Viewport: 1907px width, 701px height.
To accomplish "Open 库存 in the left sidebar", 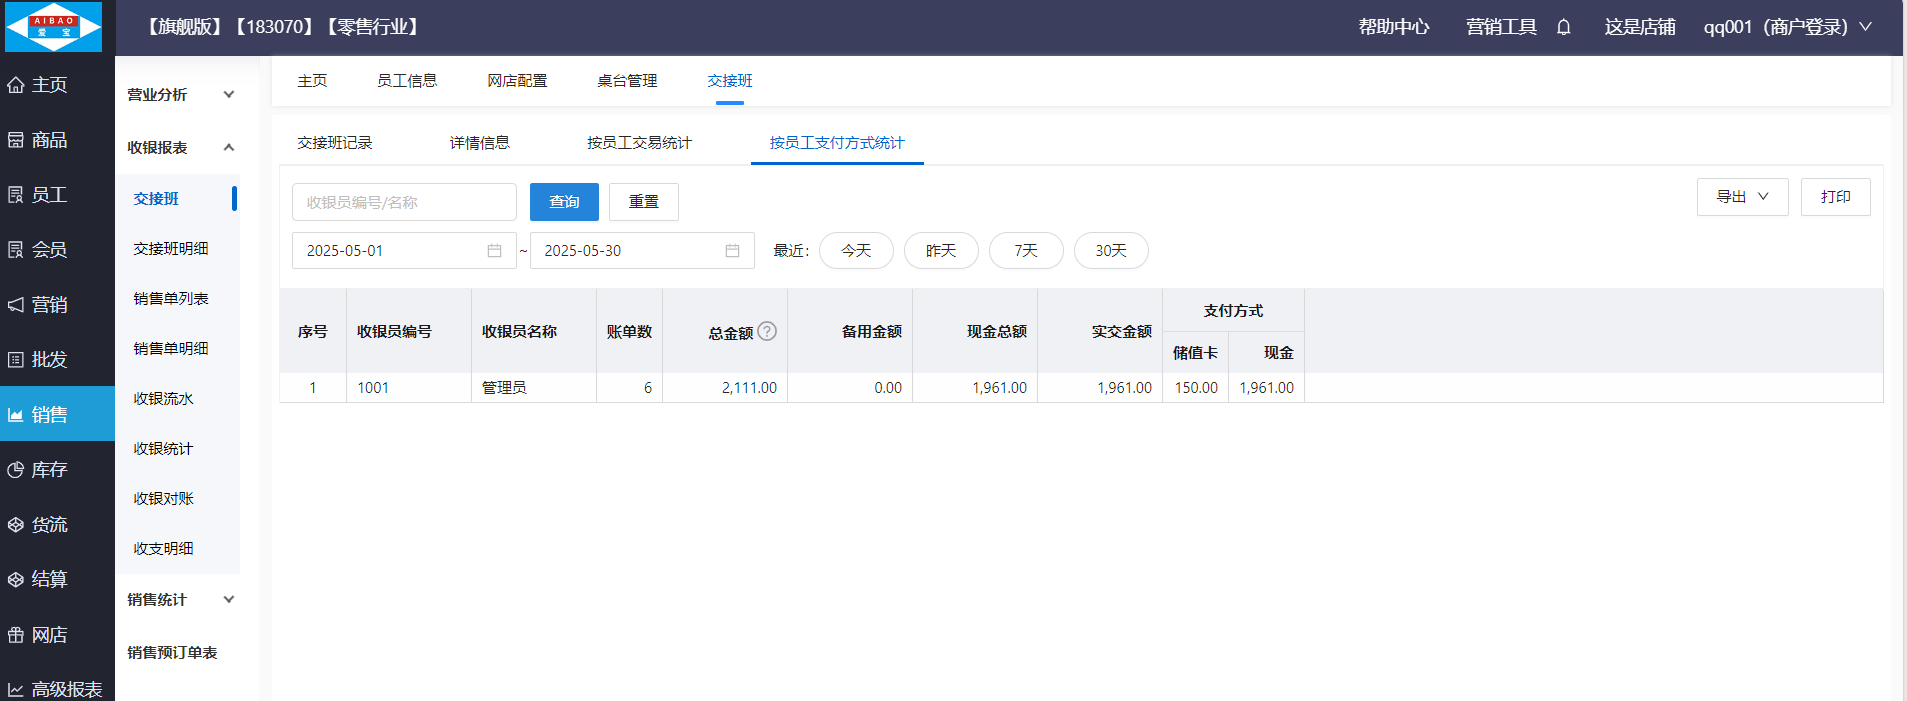I will click(x=49, y=470).
